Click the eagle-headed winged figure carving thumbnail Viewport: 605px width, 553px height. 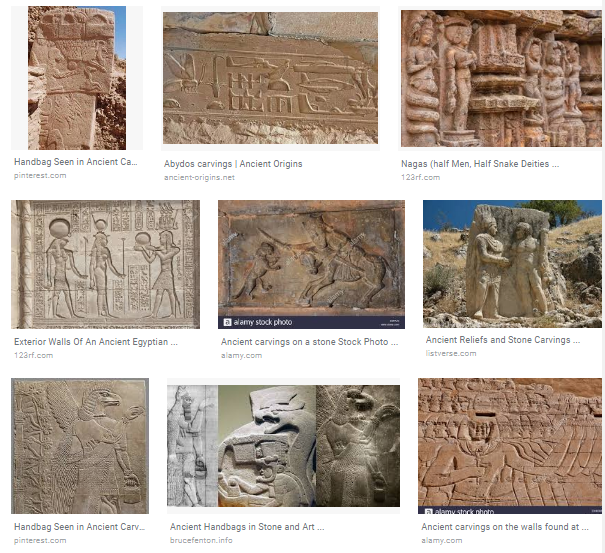pyautogui.click(x=80, y=446)
